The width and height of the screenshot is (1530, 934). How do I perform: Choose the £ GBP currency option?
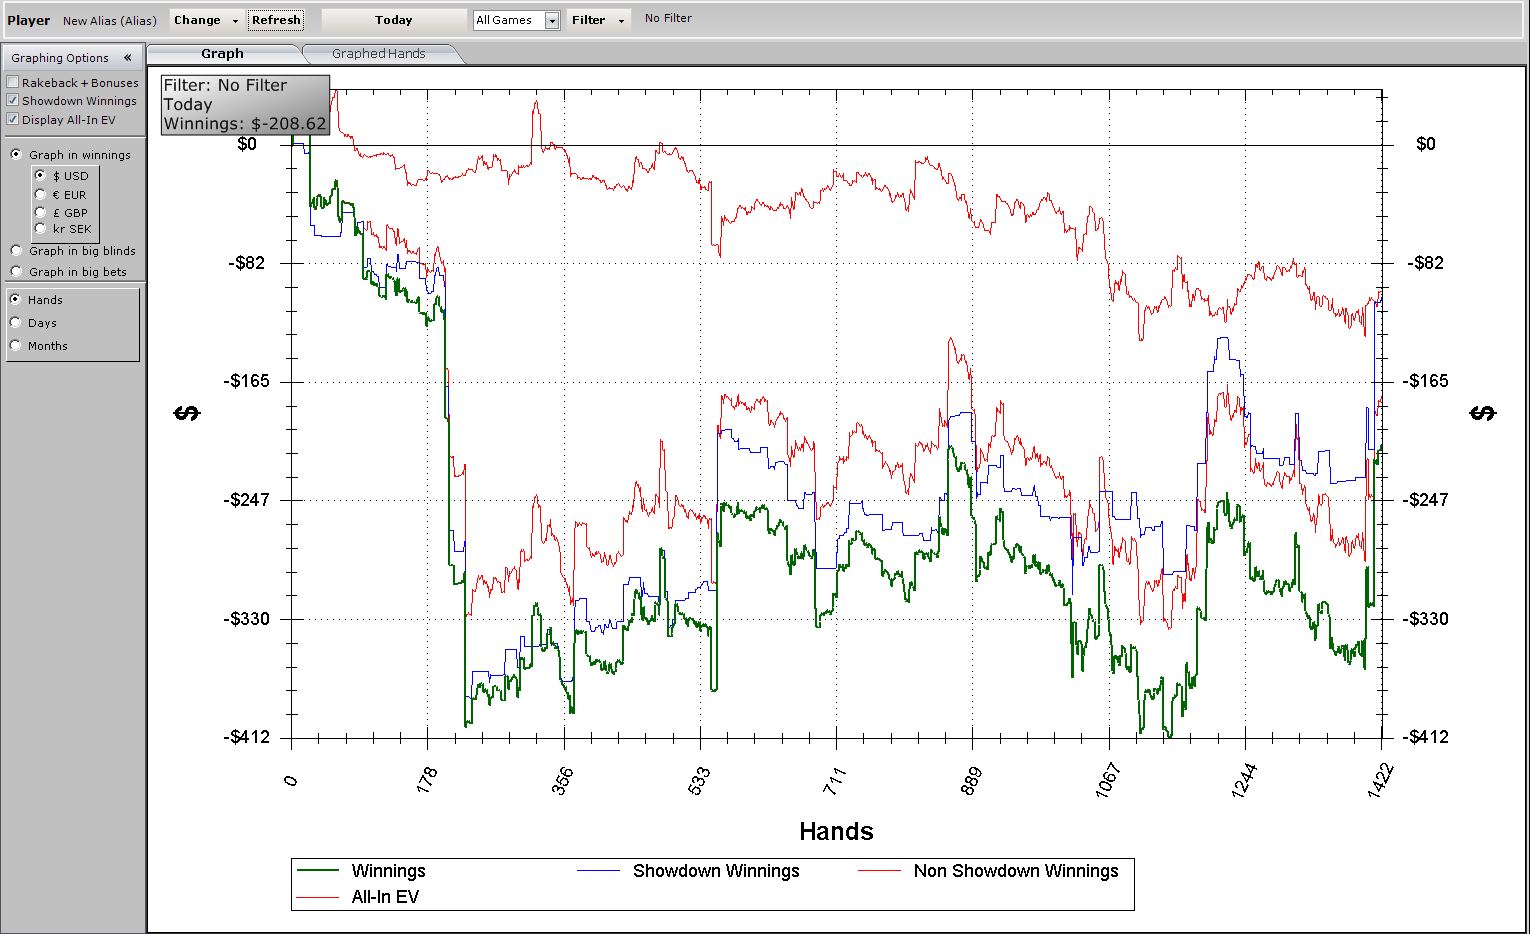tap(41, 213)
